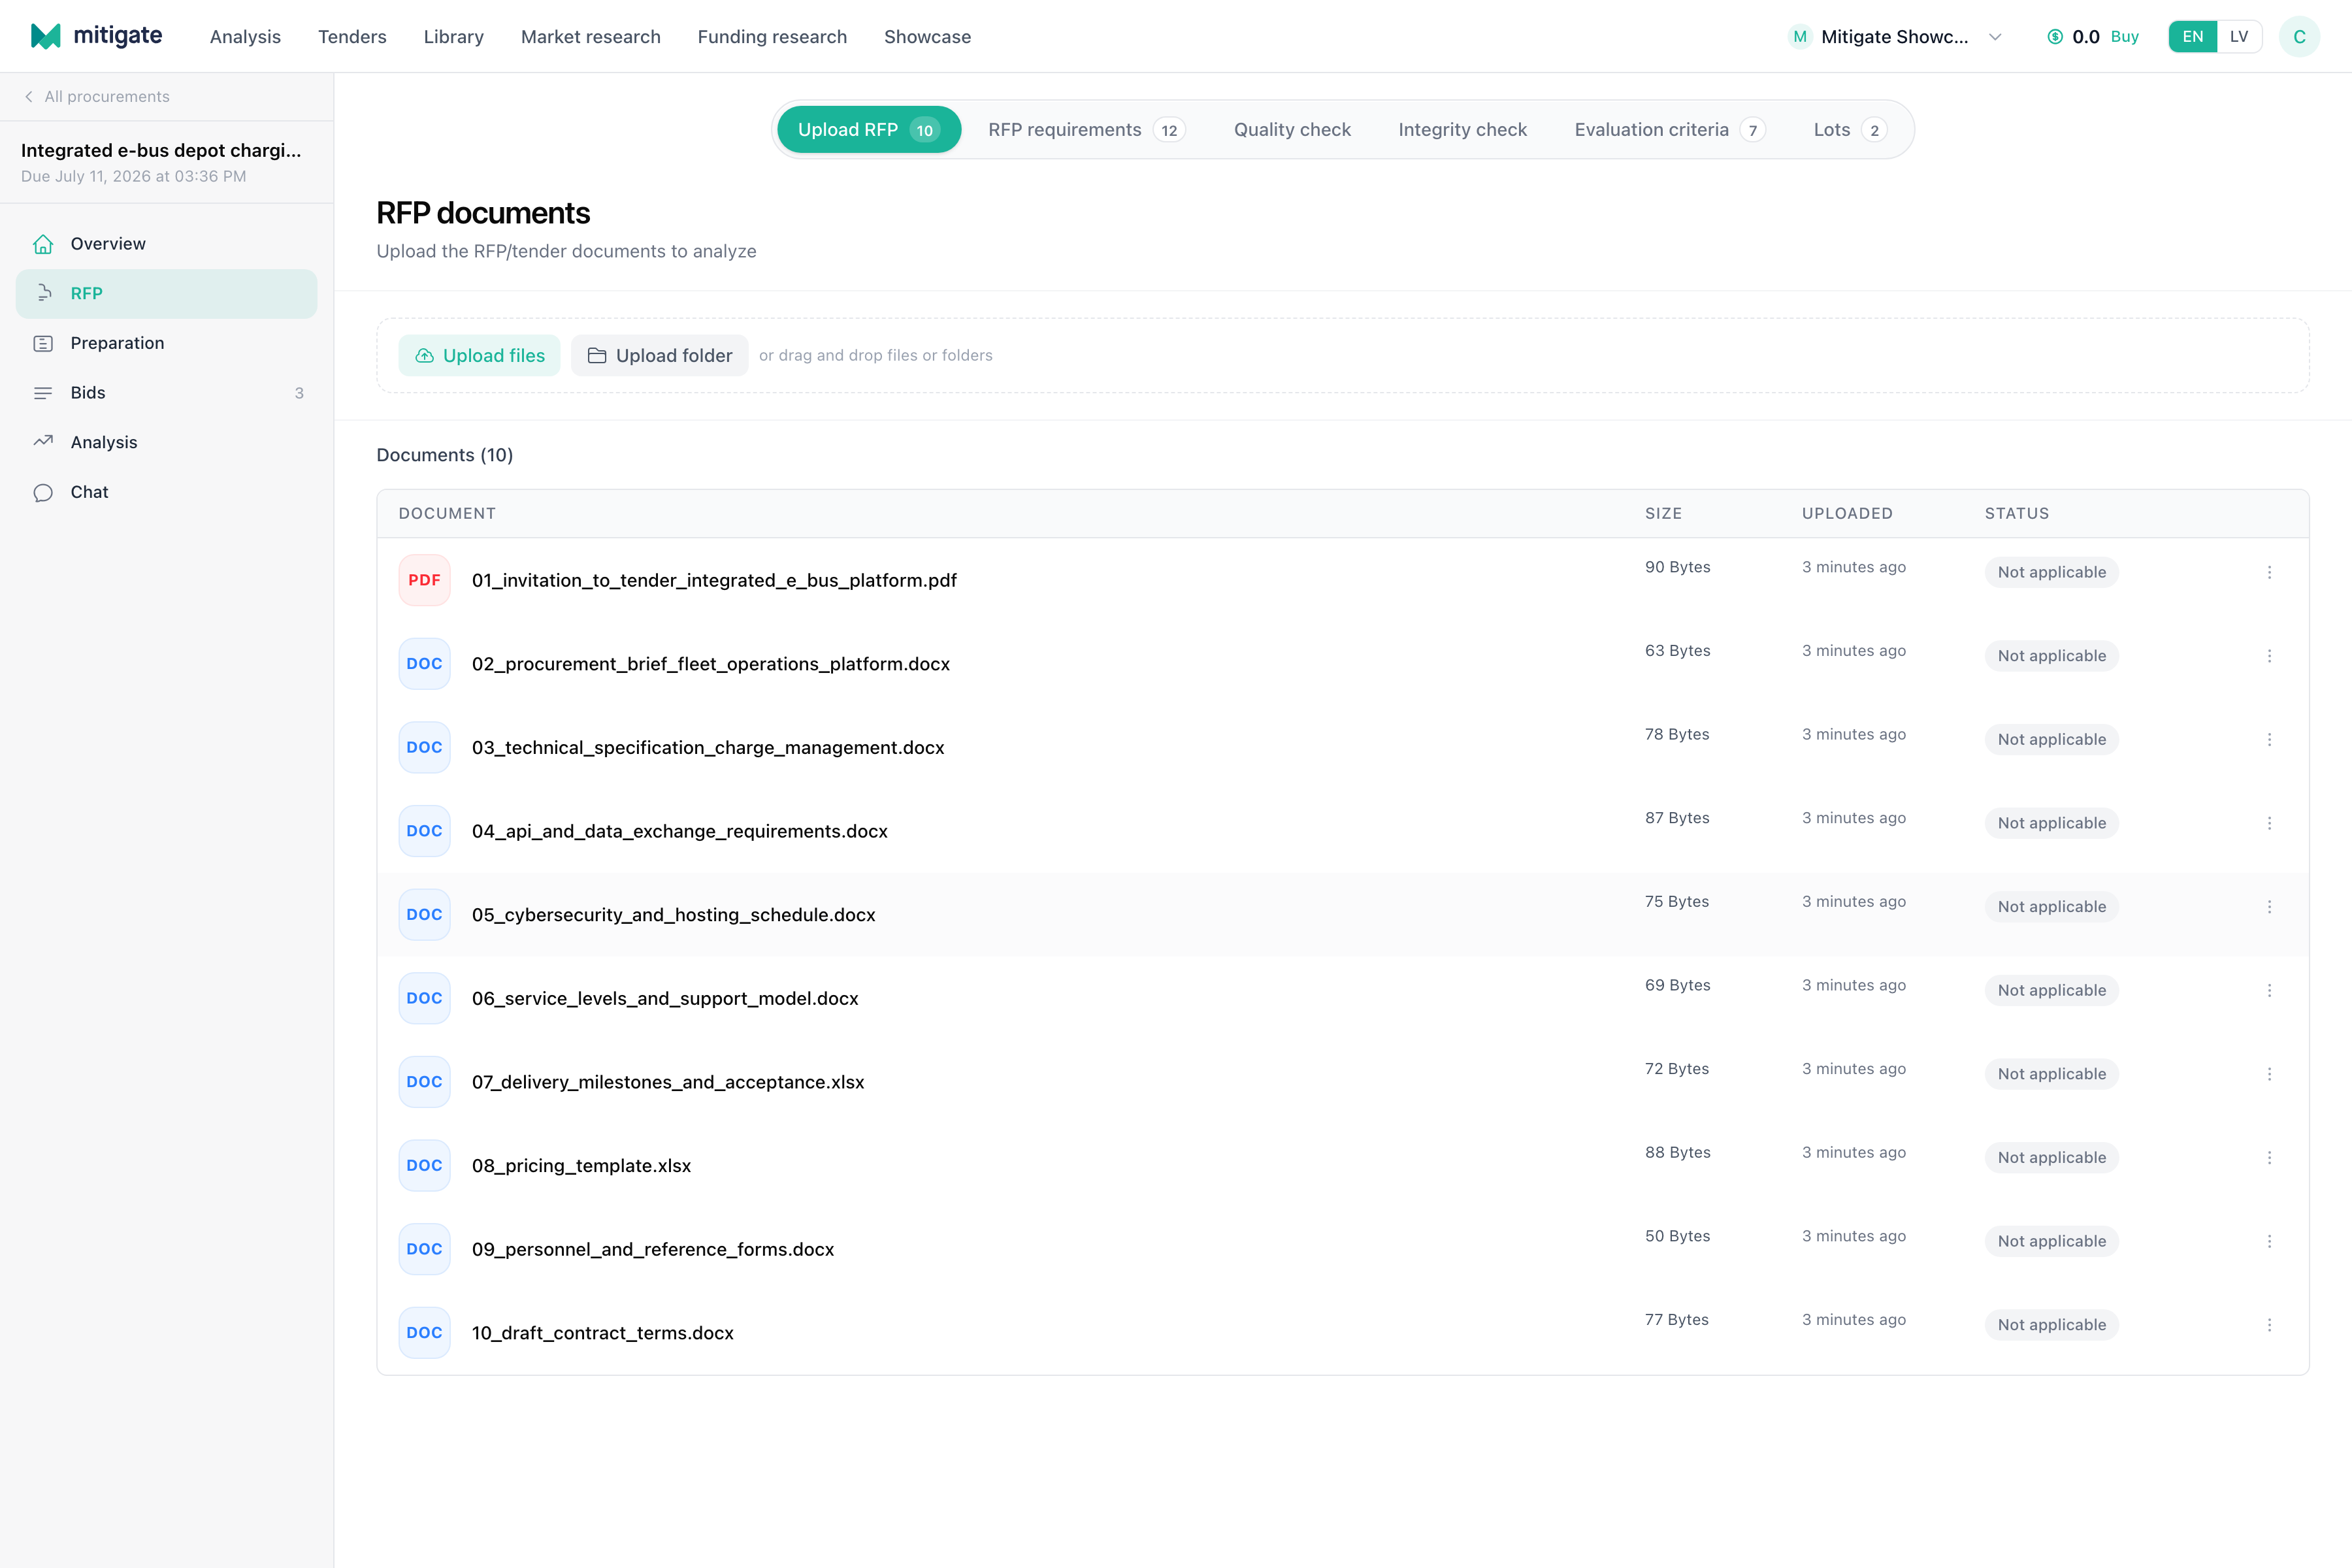This screenshot has height=1568, width=2352.
Task: Open three-dot menu for 05_cybersecurity_and_hosting_schedule.docx
Action: [2269, 907]
